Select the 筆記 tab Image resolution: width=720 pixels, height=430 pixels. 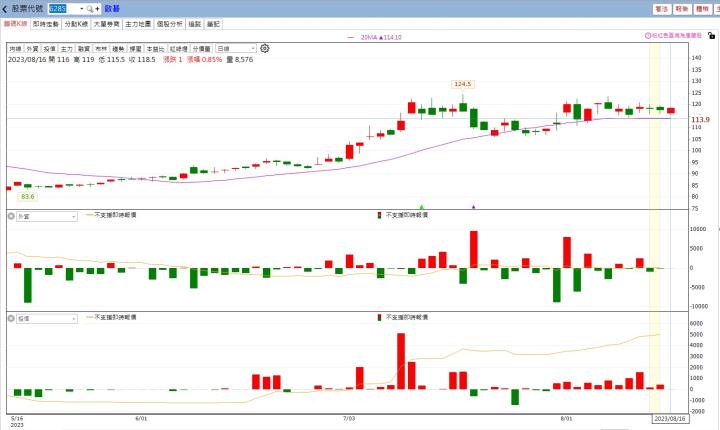click(x=213, y=24)
